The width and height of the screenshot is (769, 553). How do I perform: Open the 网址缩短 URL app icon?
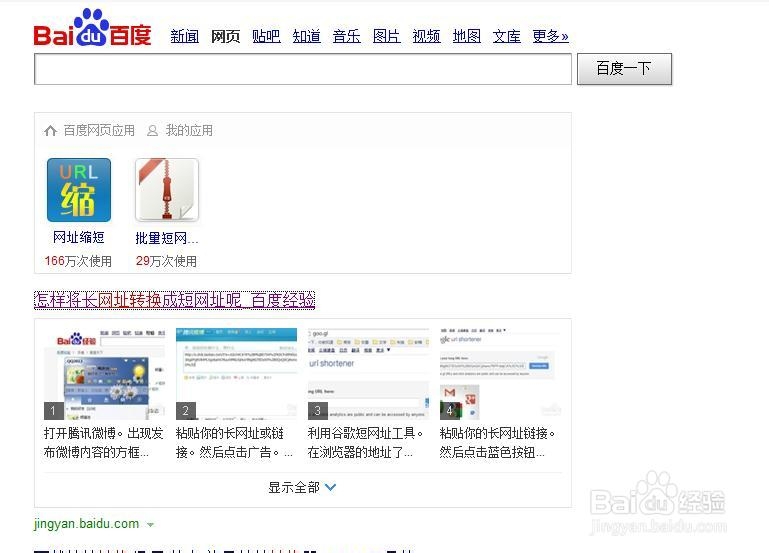tap(79, 190)
